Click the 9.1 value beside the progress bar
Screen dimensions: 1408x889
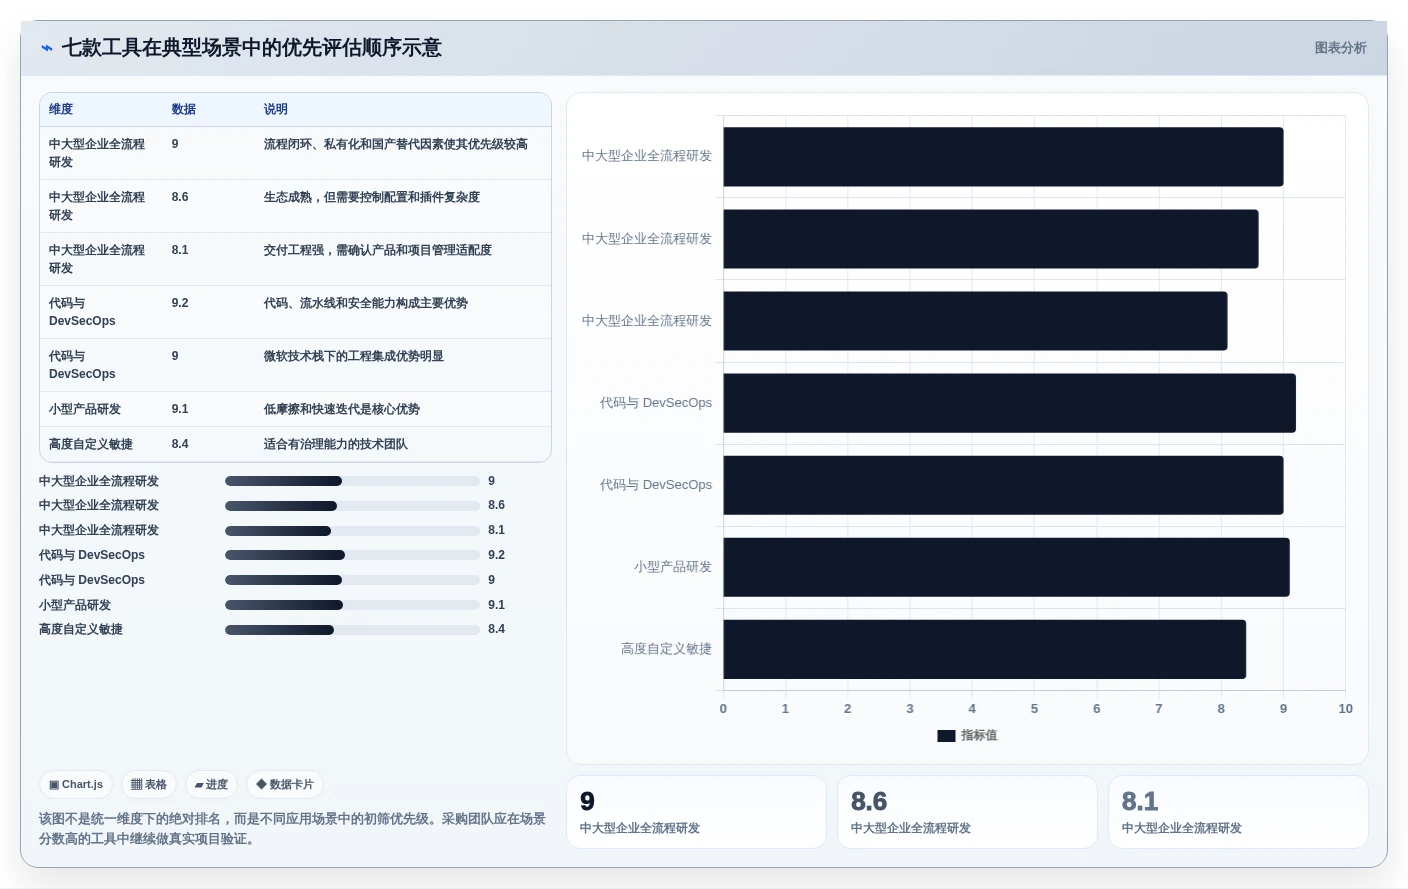click(497, 605)
